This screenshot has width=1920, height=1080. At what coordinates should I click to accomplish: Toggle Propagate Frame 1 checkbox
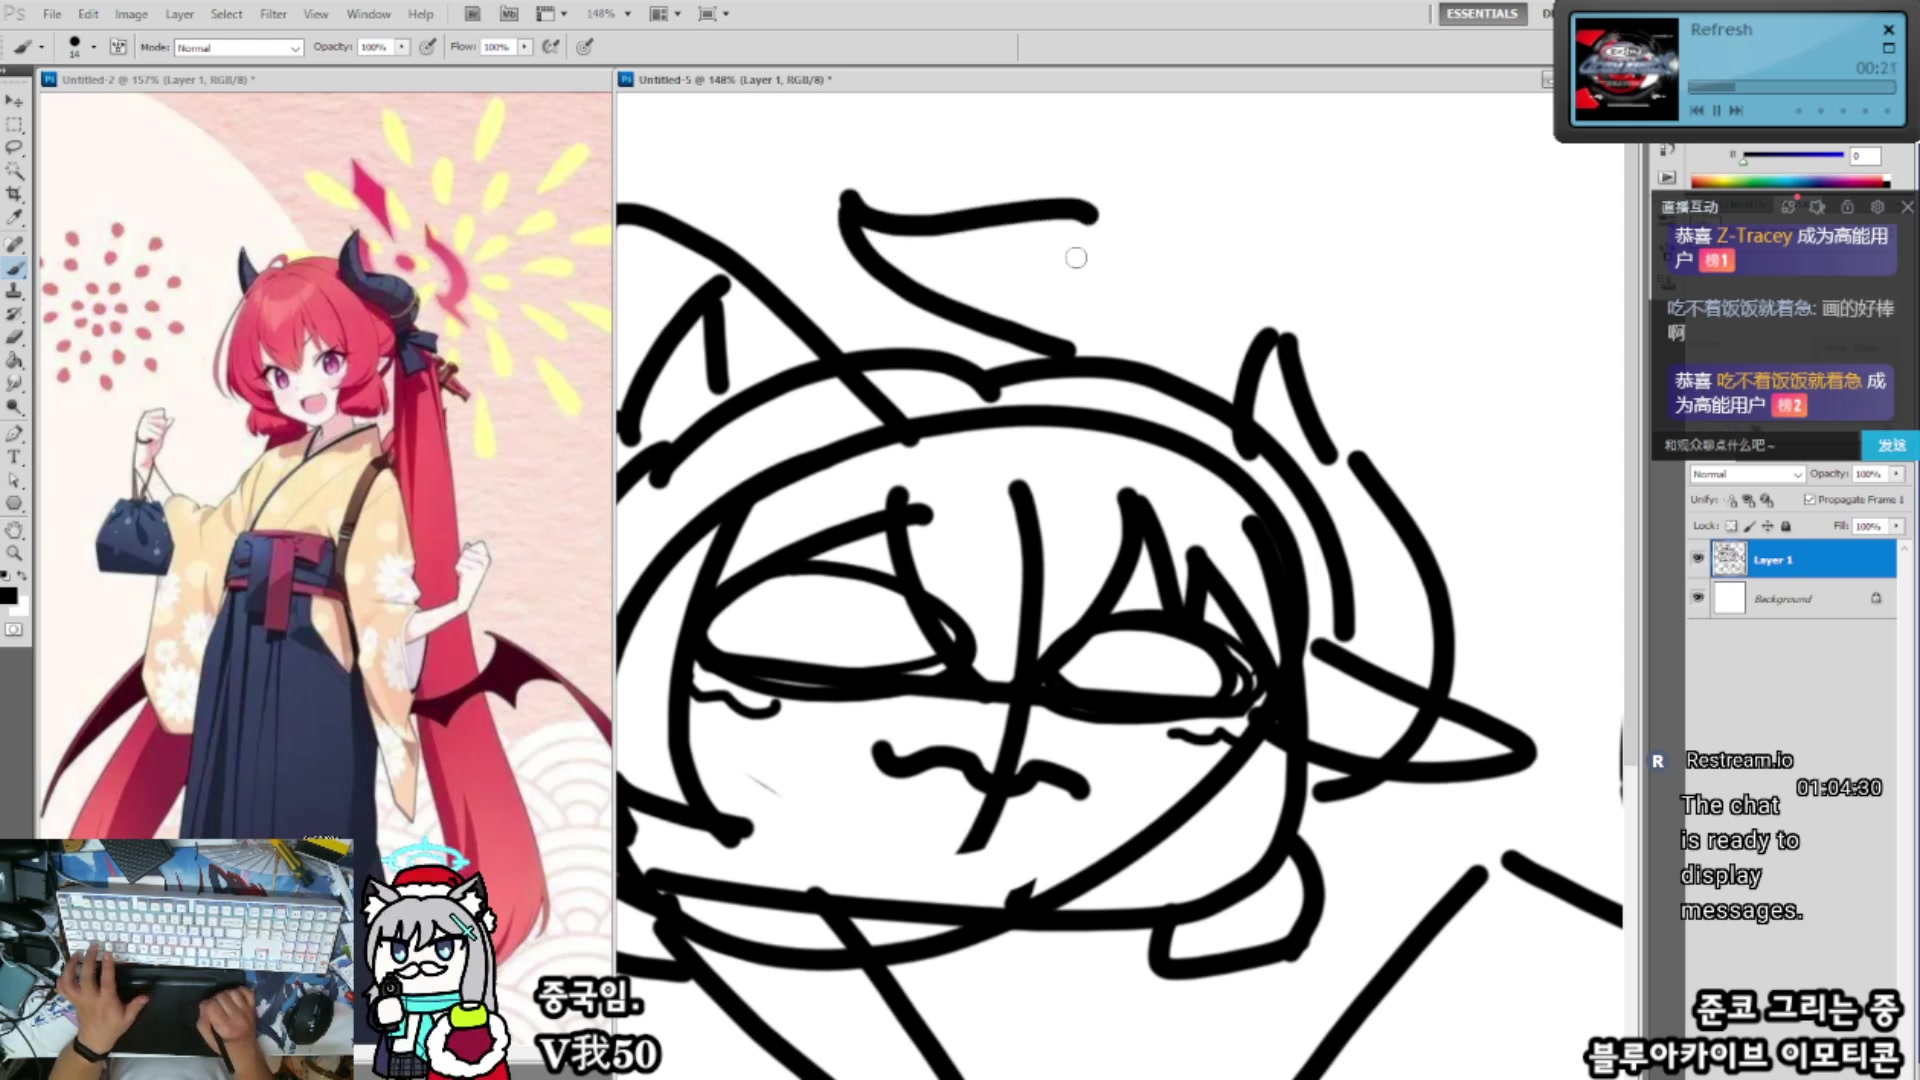point(1810,499)
